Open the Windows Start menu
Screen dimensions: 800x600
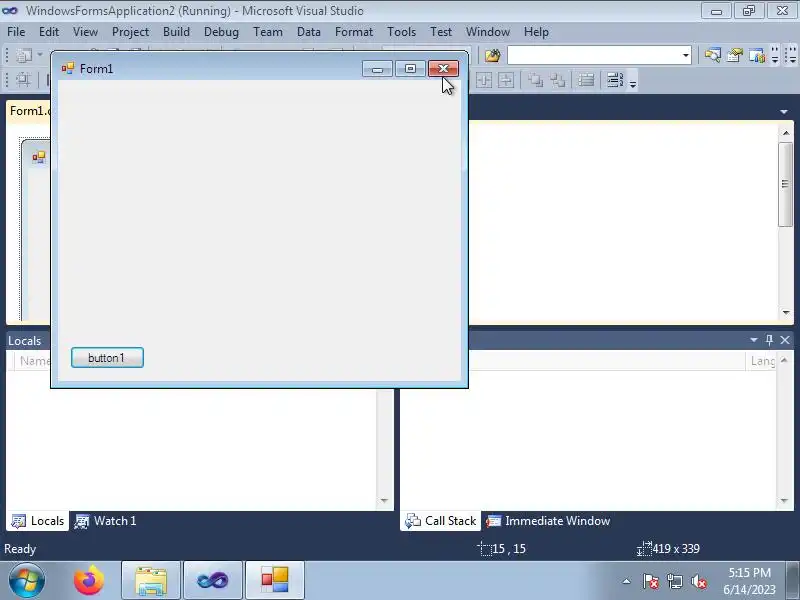tap(26, 581)
